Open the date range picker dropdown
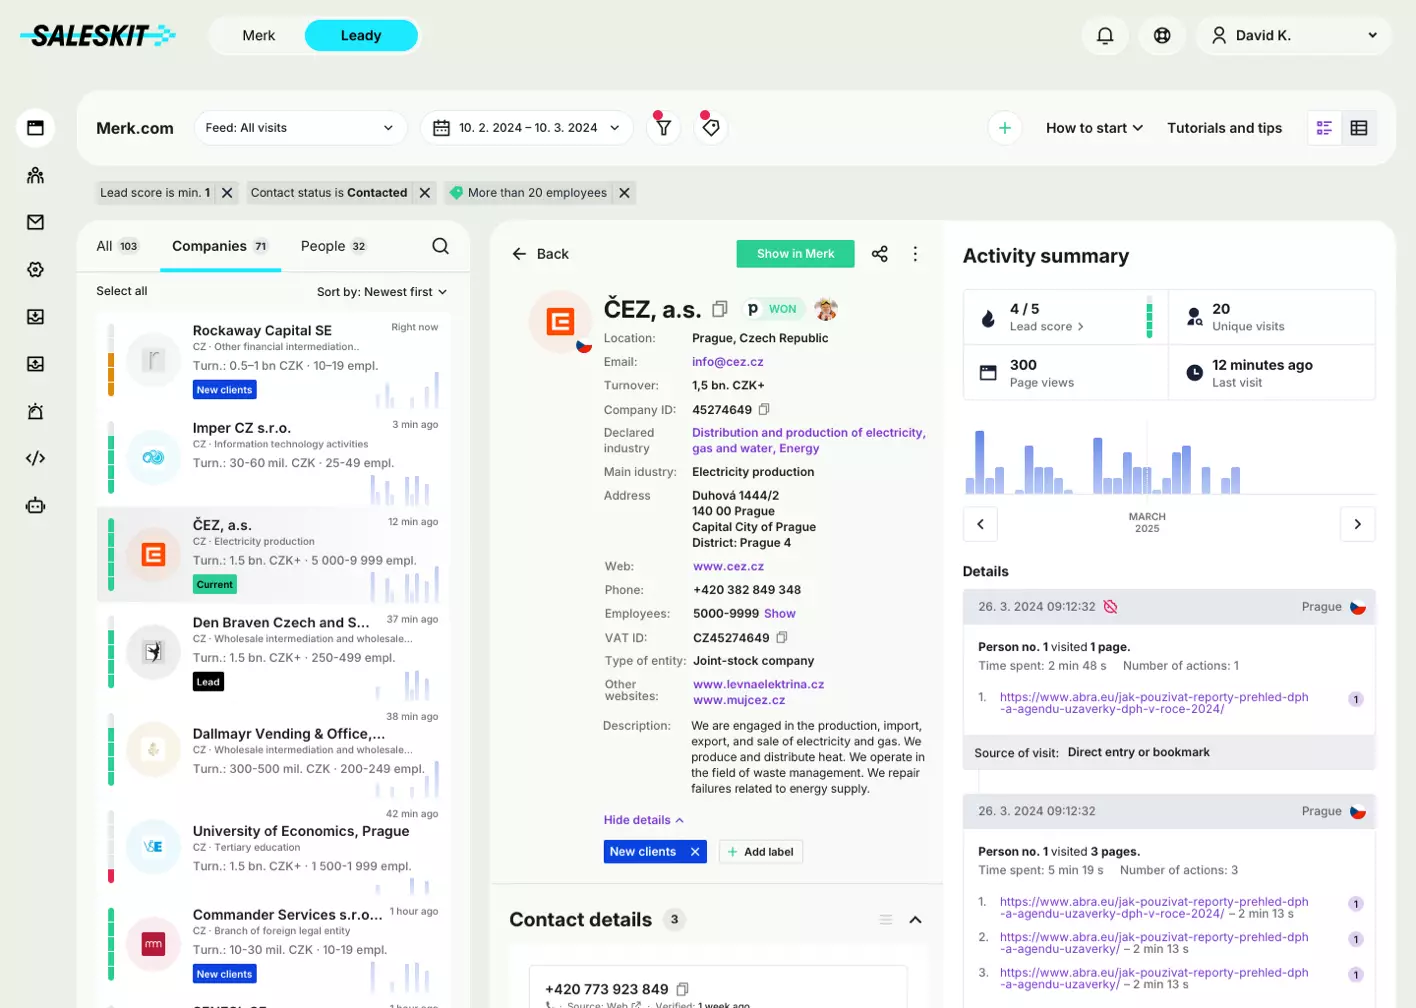This screenshot has width=1416, height=1008. click(x=527, y=128)
